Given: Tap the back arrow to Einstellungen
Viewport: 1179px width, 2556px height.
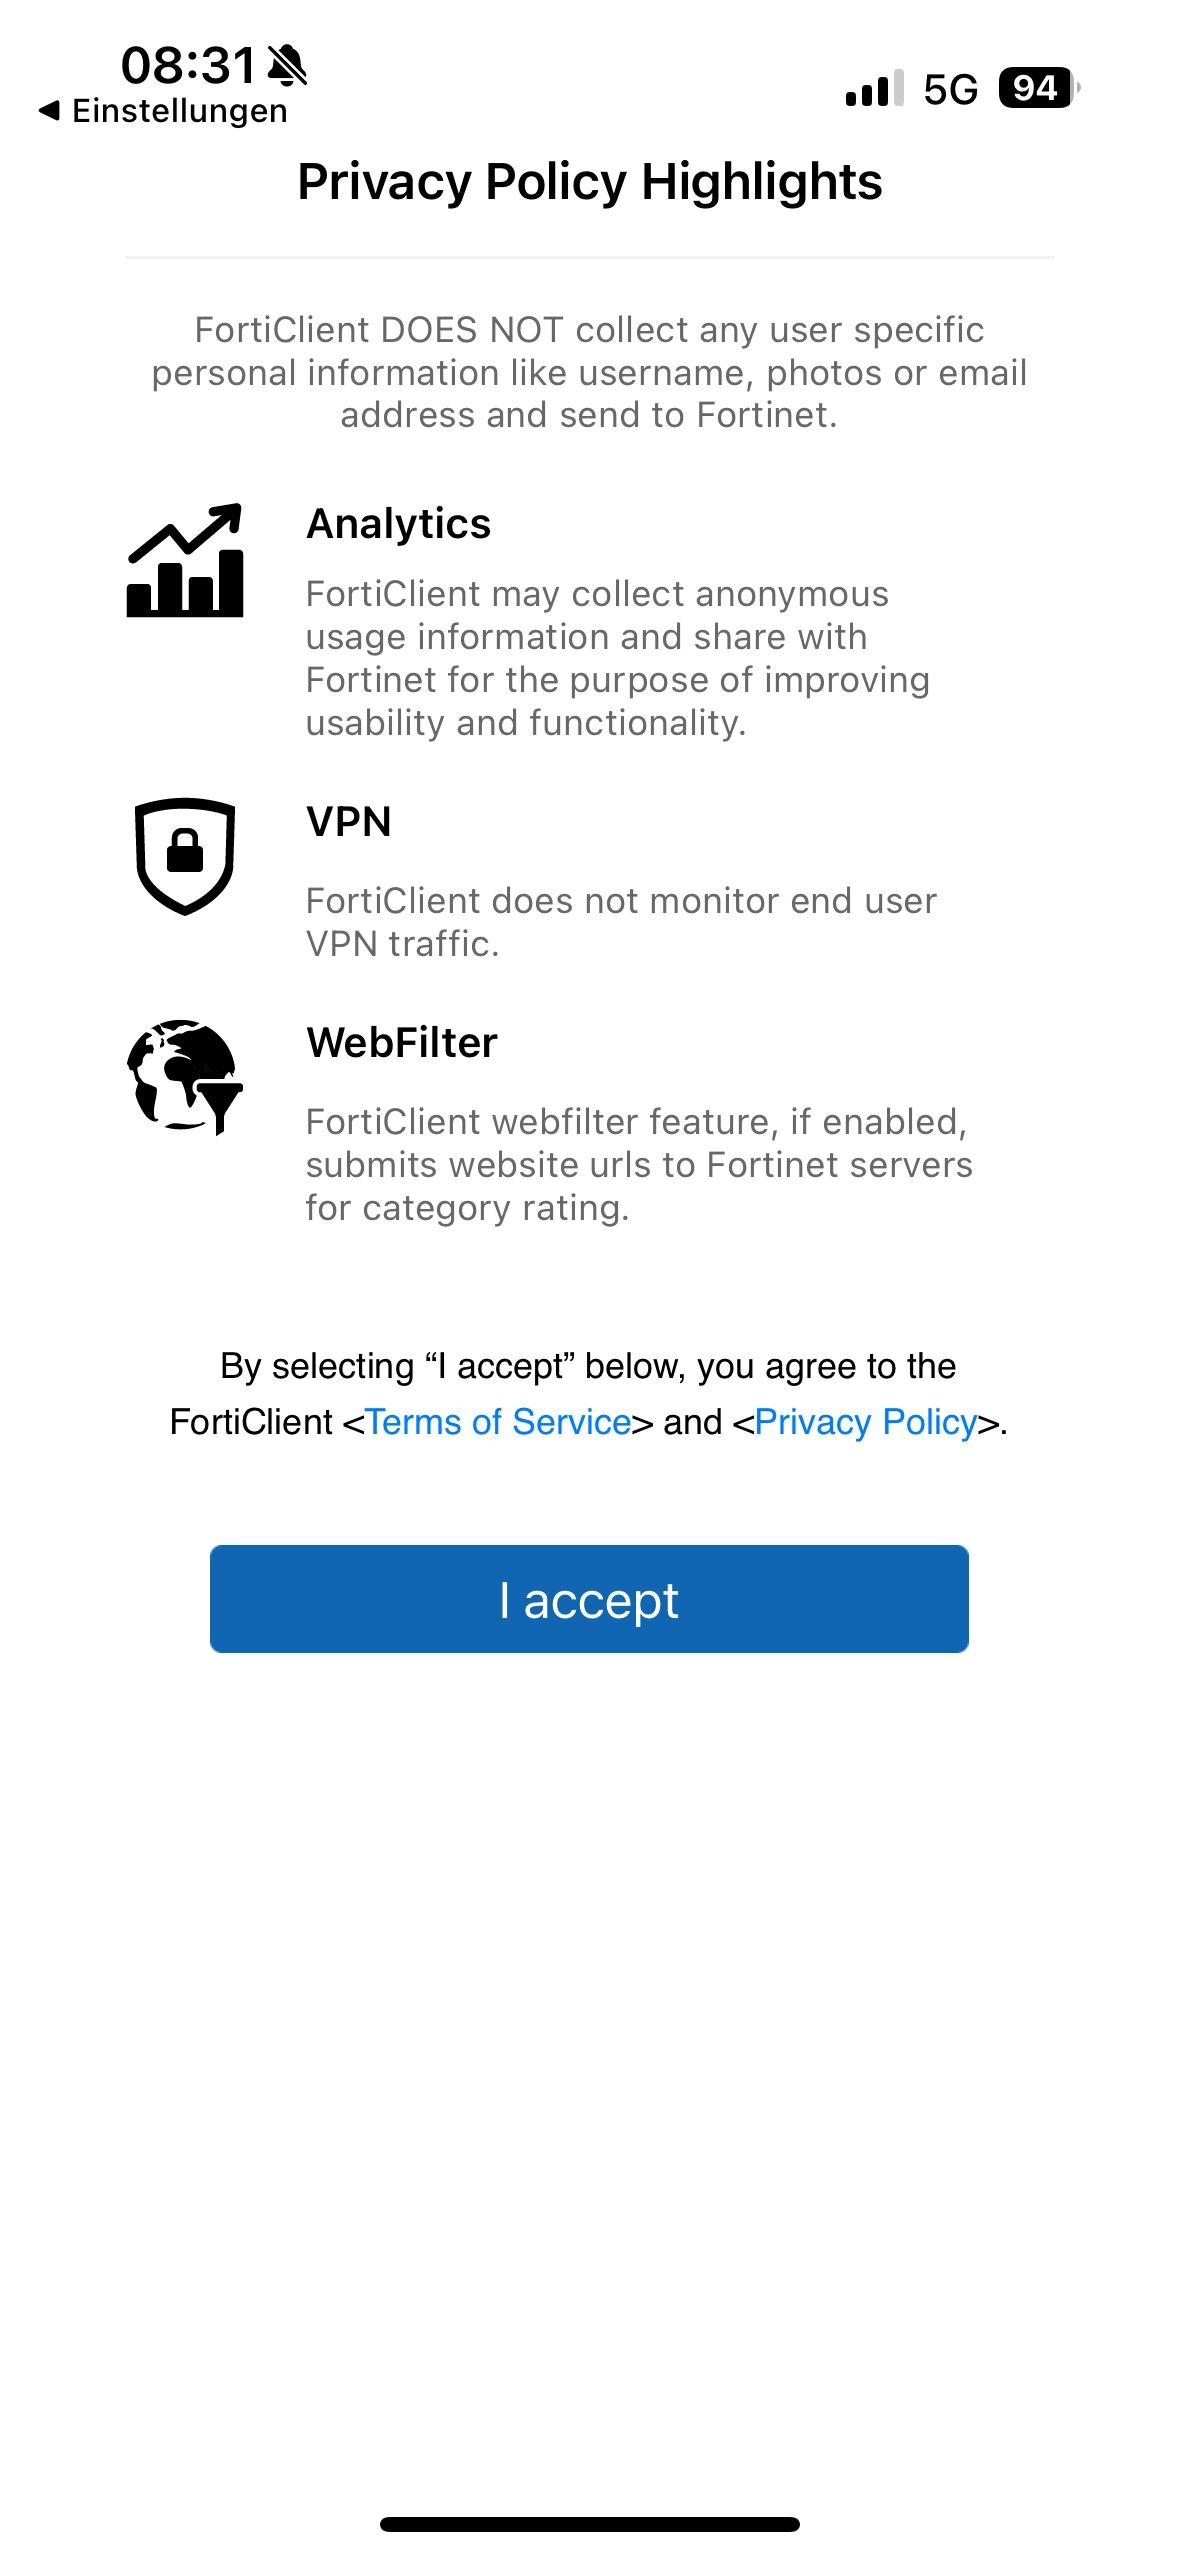Looking at the screenshot, I should coord(49,110).
